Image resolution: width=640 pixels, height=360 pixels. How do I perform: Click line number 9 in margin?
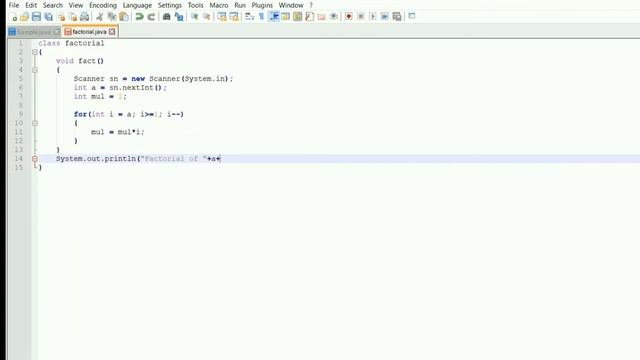click(x=20, y=114)
